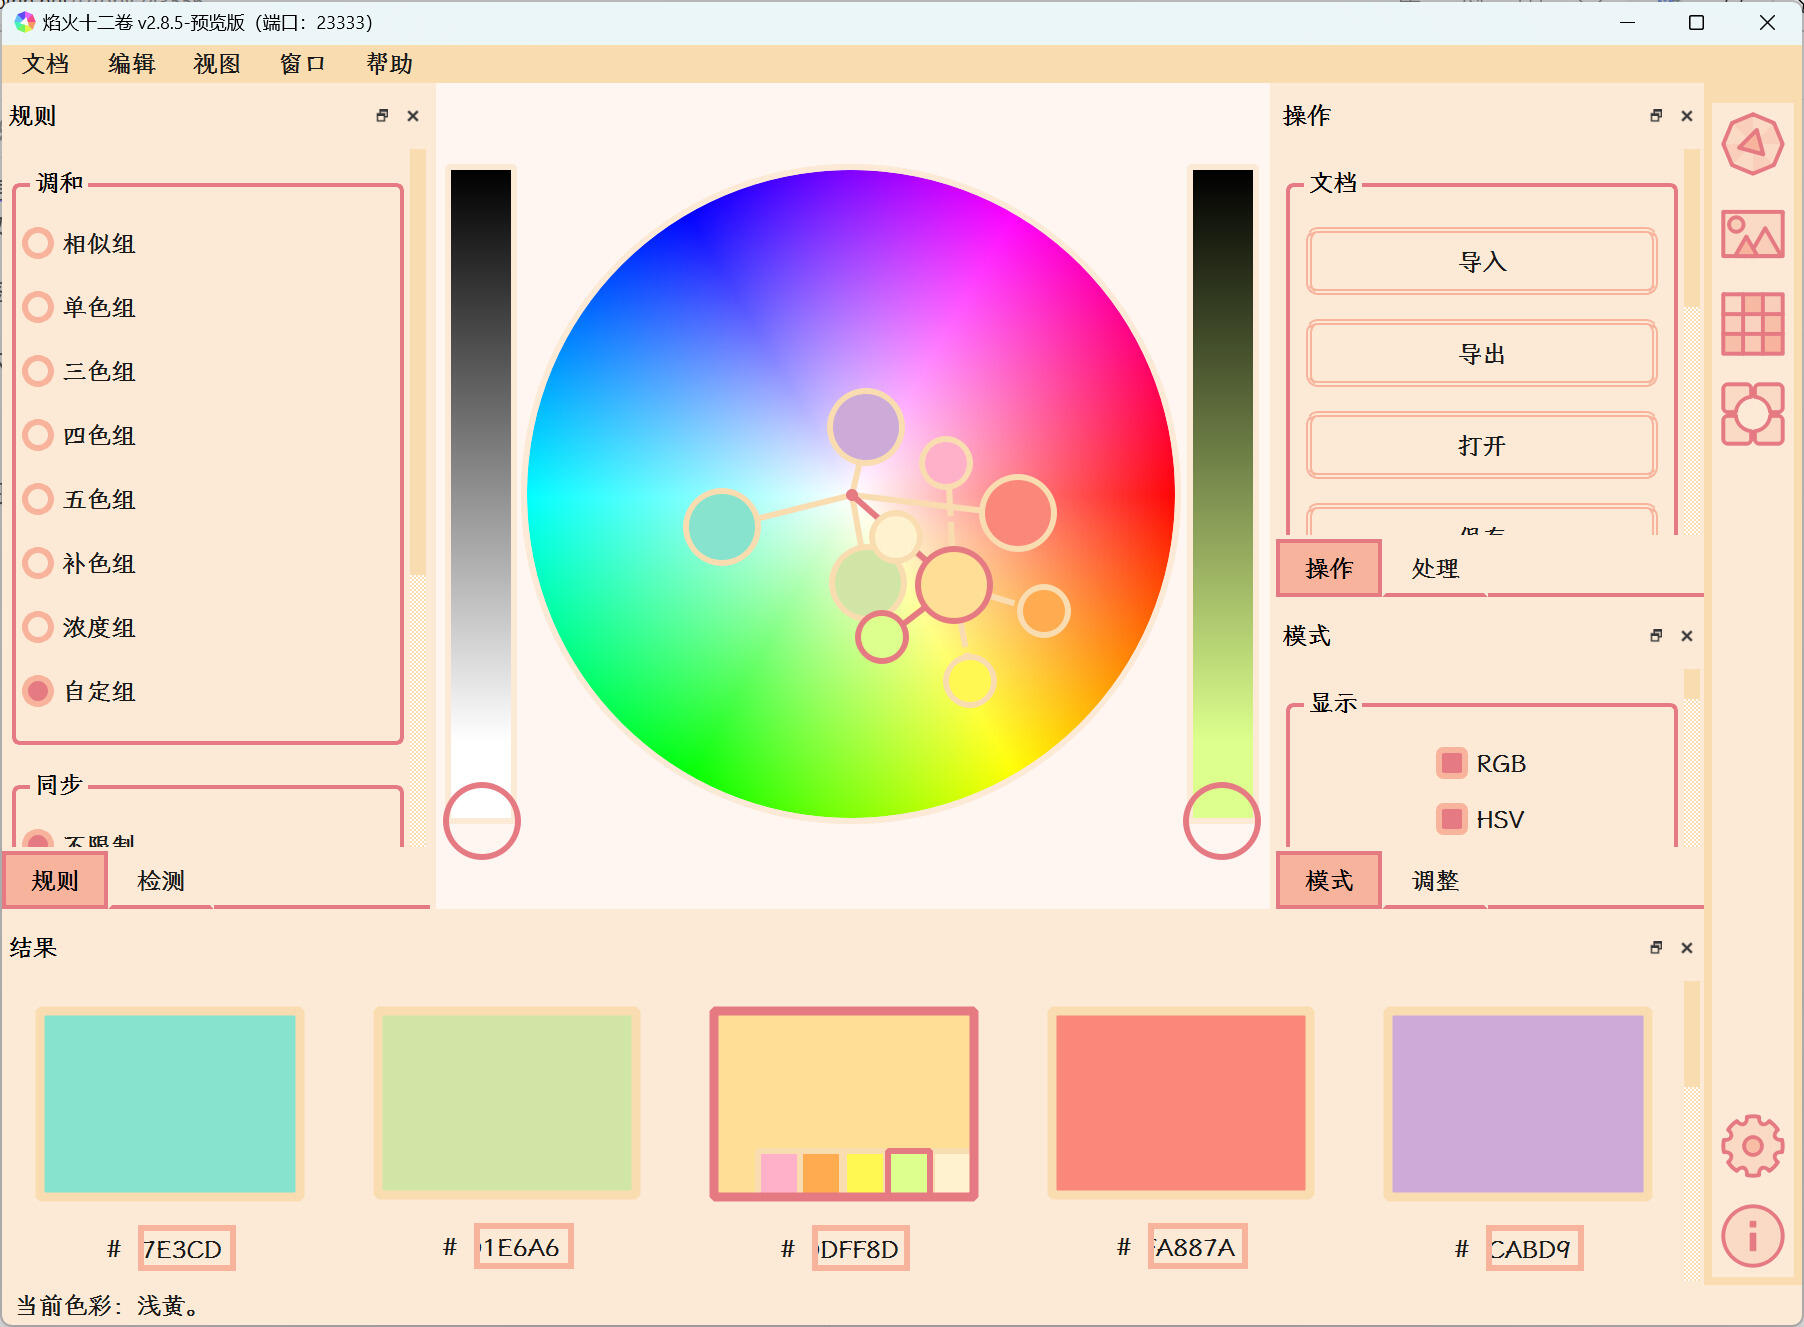Click the 导出 button
The image size is (1804, 1327).
click(1481, 354)
